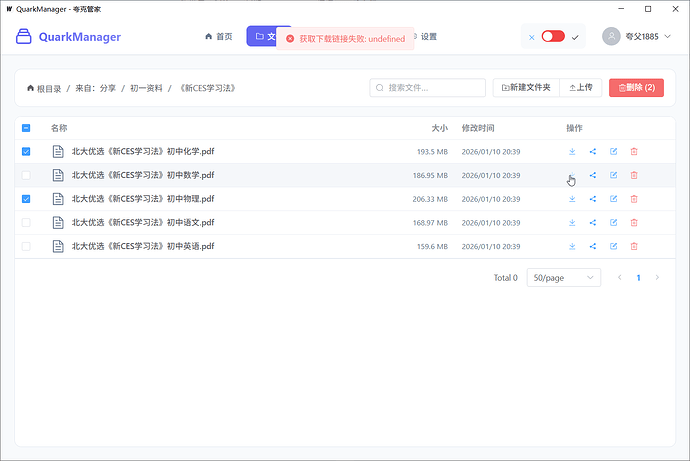
Task: Click the file name 北大优选《新CES学习法》初中数学.pdf
Action: [x=143, y=175]
